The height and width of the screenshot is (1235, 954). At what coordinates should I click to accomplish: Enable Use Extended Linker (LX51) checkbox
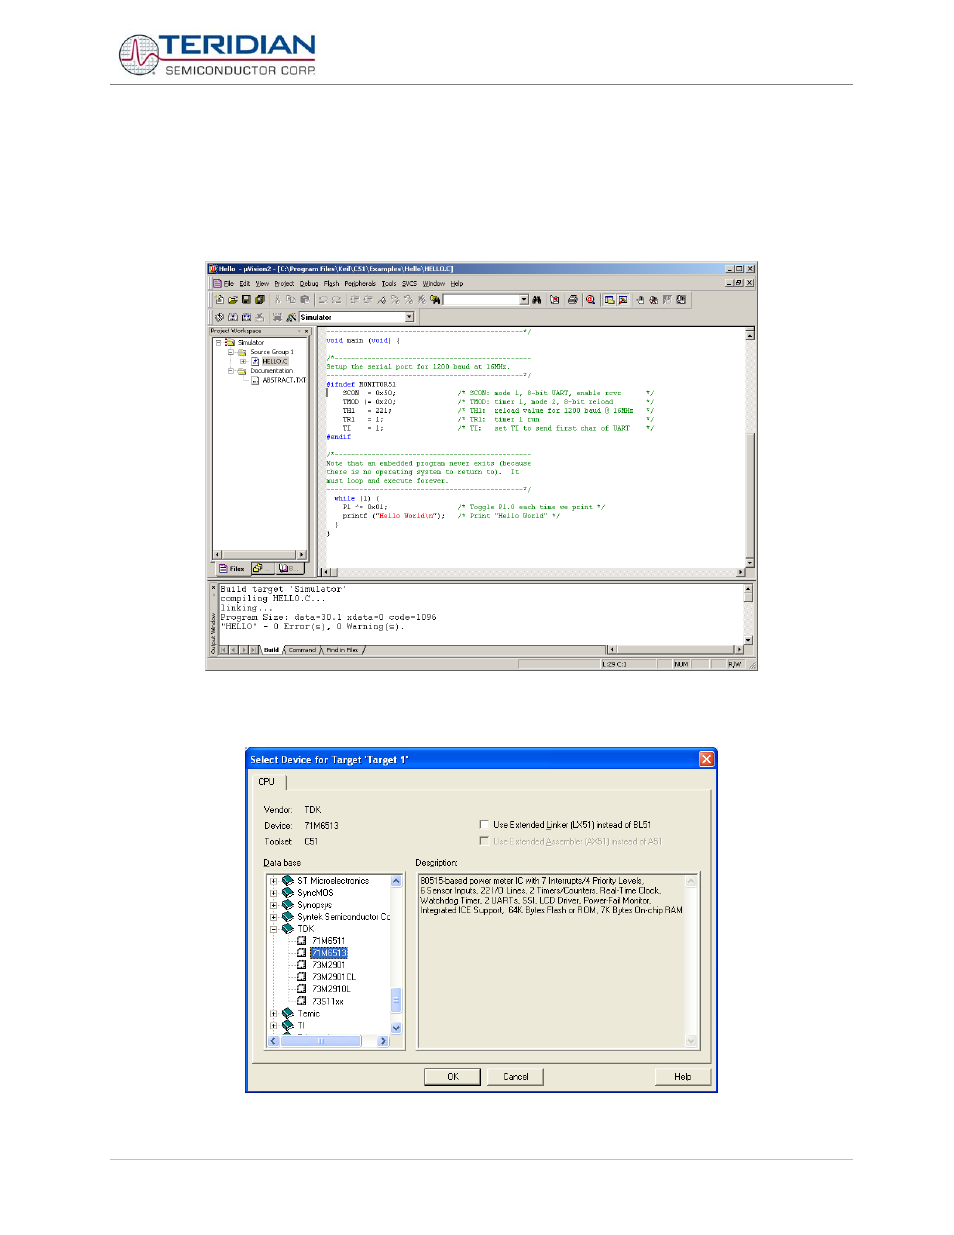(x=485, y=825)
